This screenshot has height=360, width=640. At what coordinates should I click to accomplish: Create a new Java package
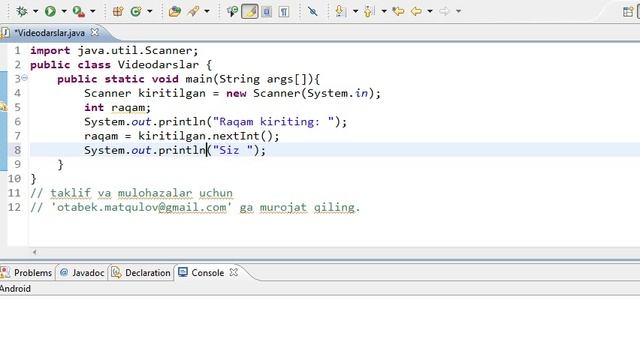(118, 11)
